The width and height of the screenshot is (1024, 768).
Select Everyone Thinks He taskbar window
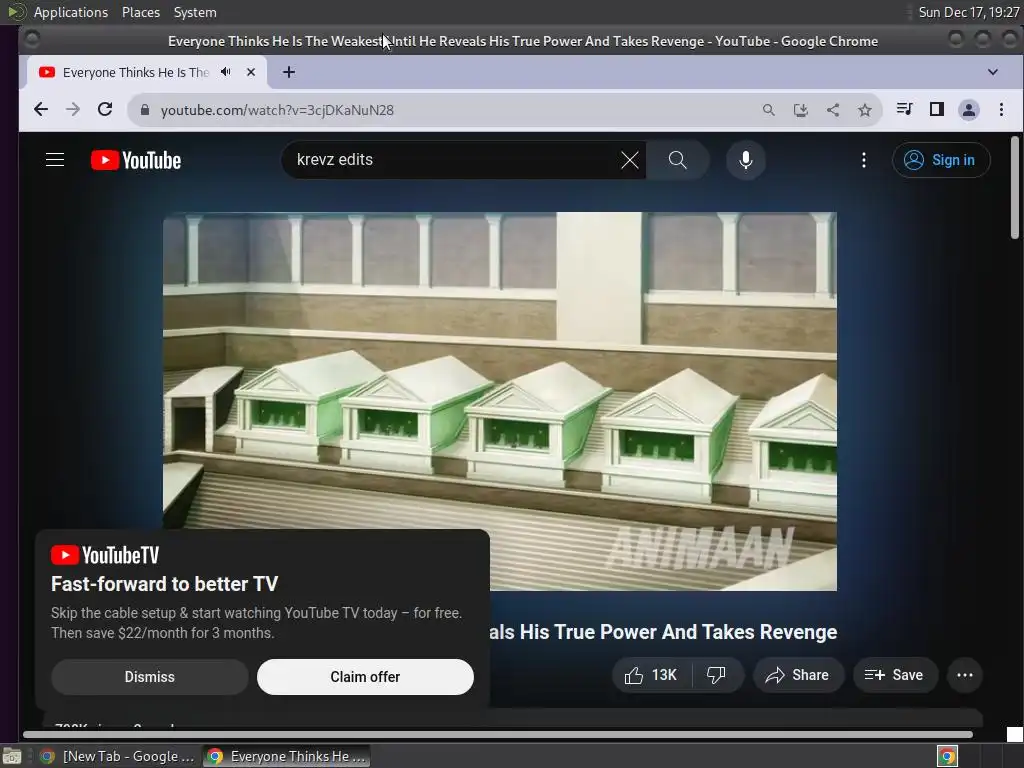coord(286,756)
